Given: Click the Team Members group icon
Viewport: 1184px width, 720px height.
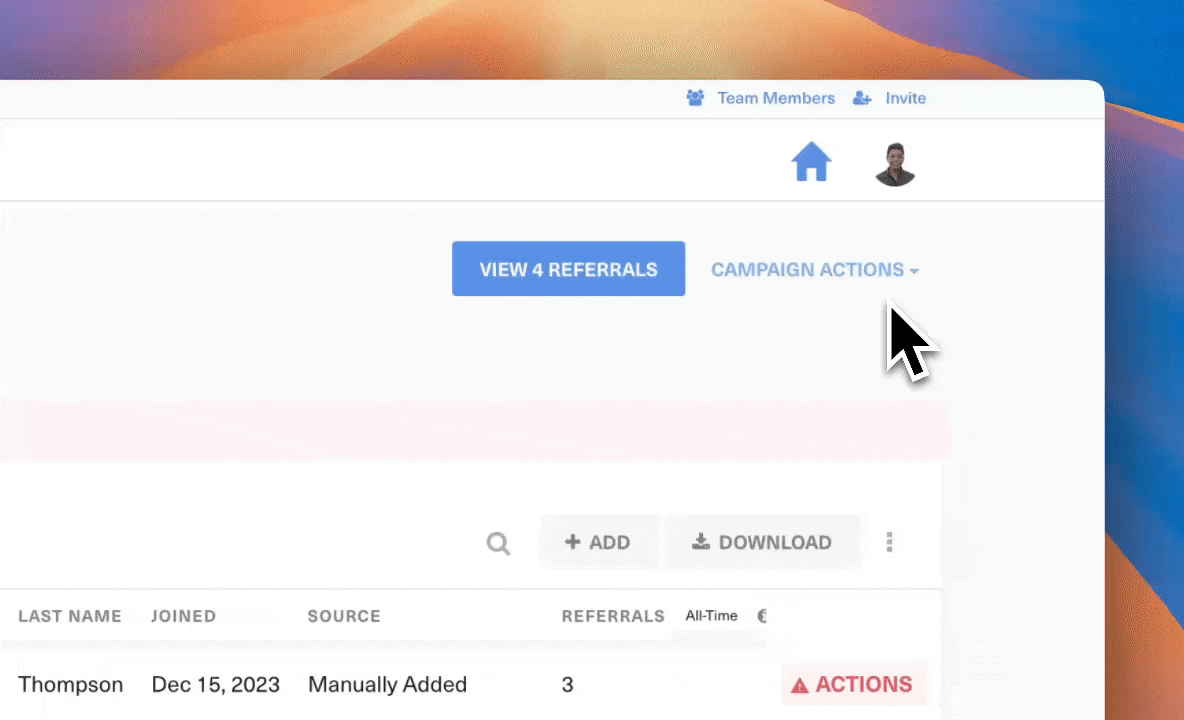Looking at the screenshot, I should click(696, 97).
